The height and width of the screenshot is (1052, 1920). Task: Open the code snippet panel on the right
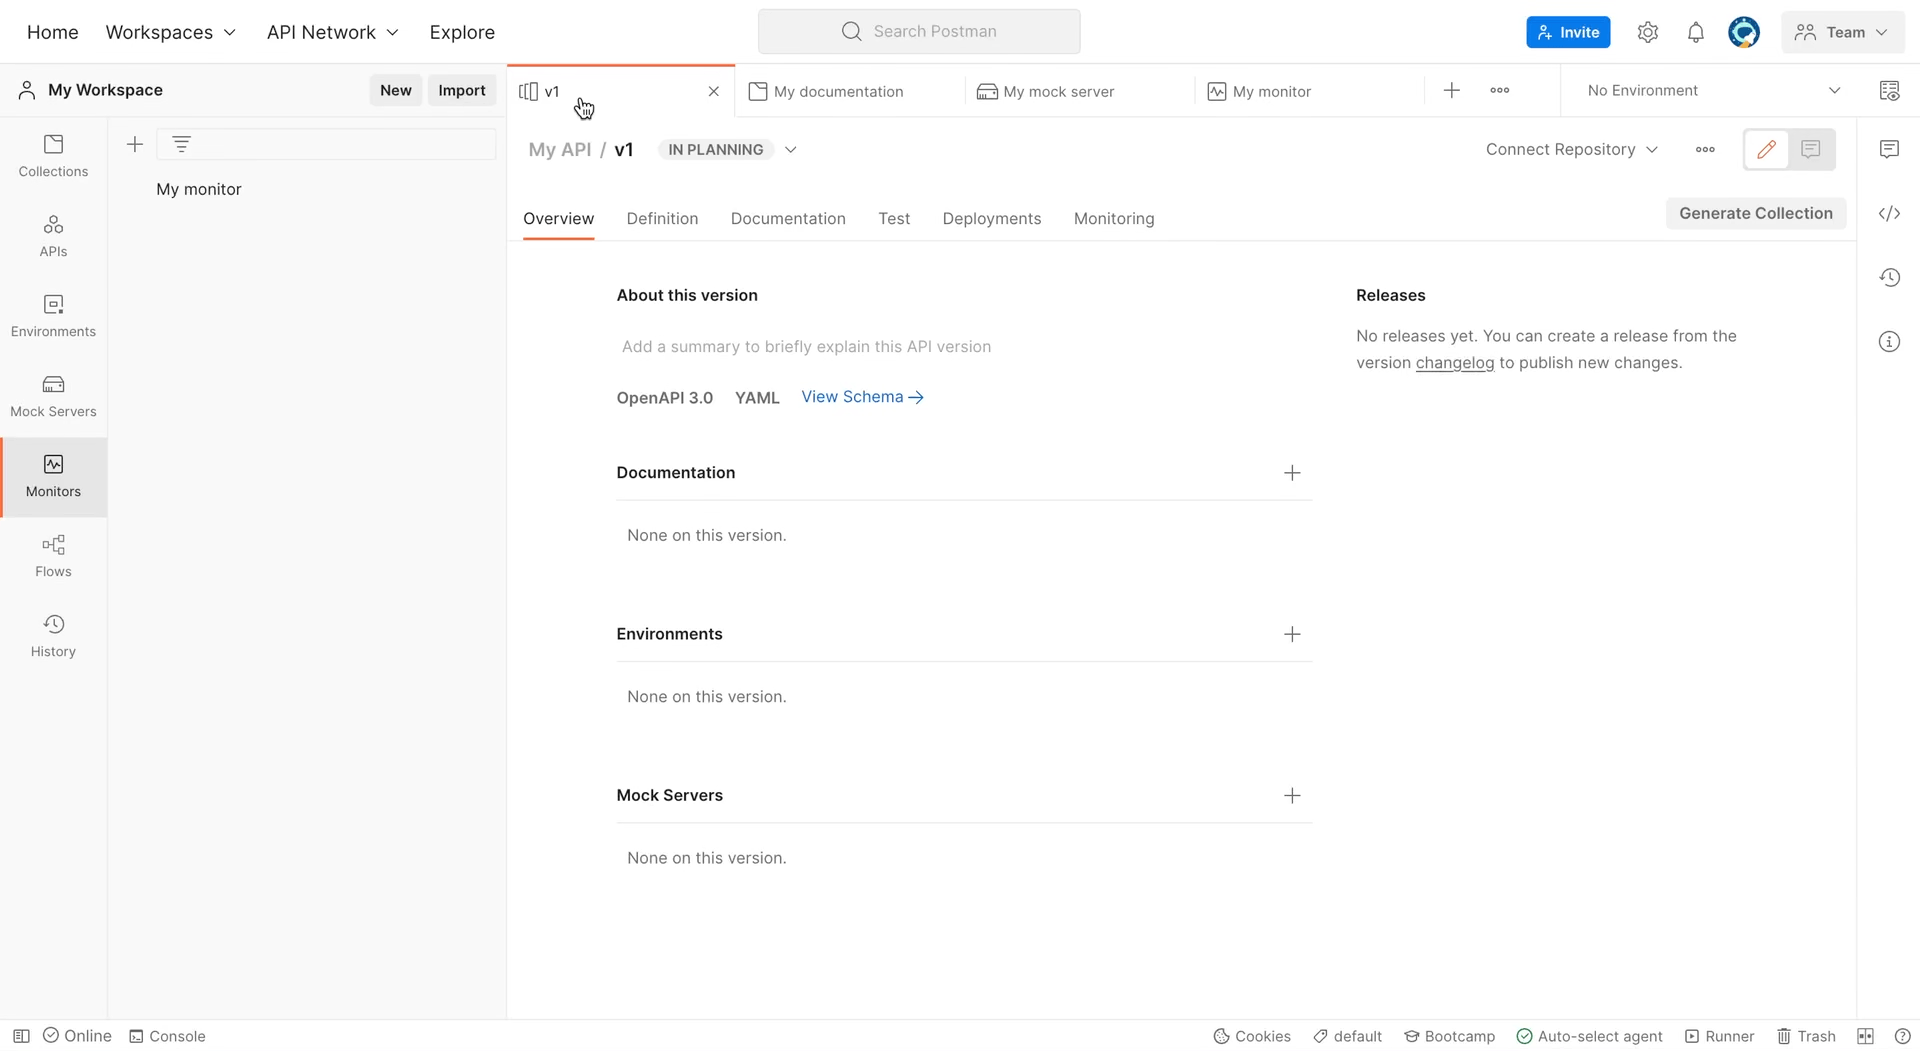[x=1890, y=213]
